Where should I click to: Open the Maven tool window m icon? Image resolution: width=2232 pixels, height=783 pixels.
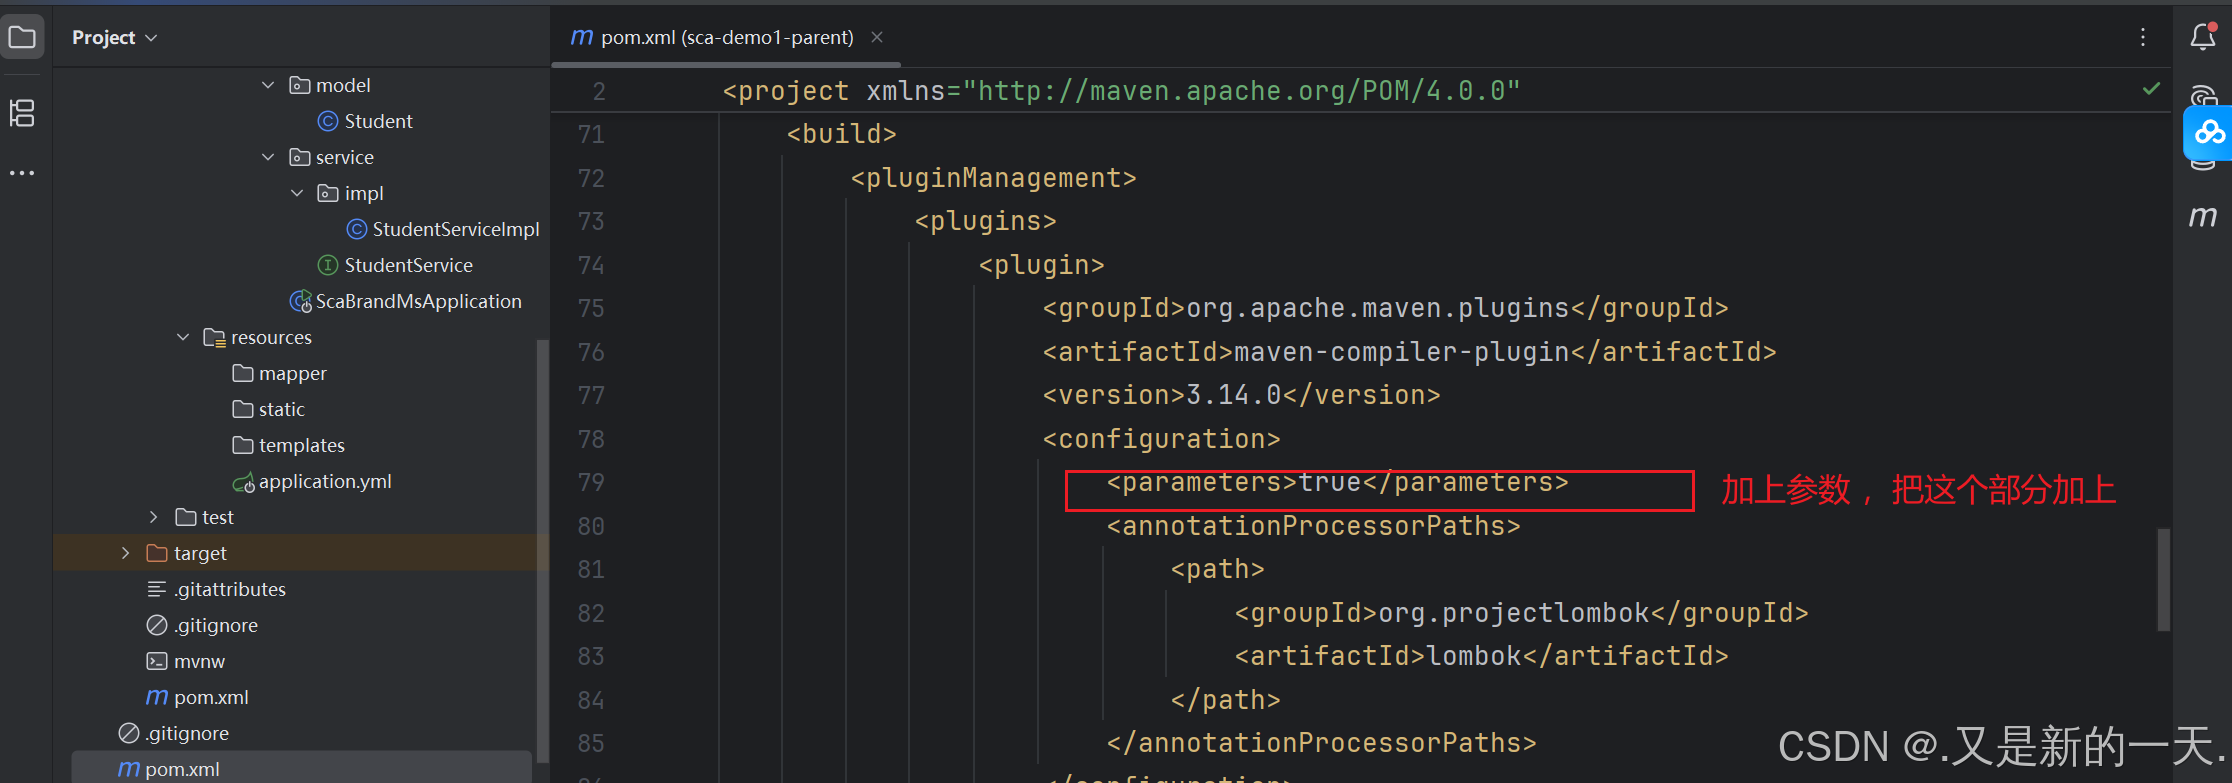click(x=2203, y=216)
